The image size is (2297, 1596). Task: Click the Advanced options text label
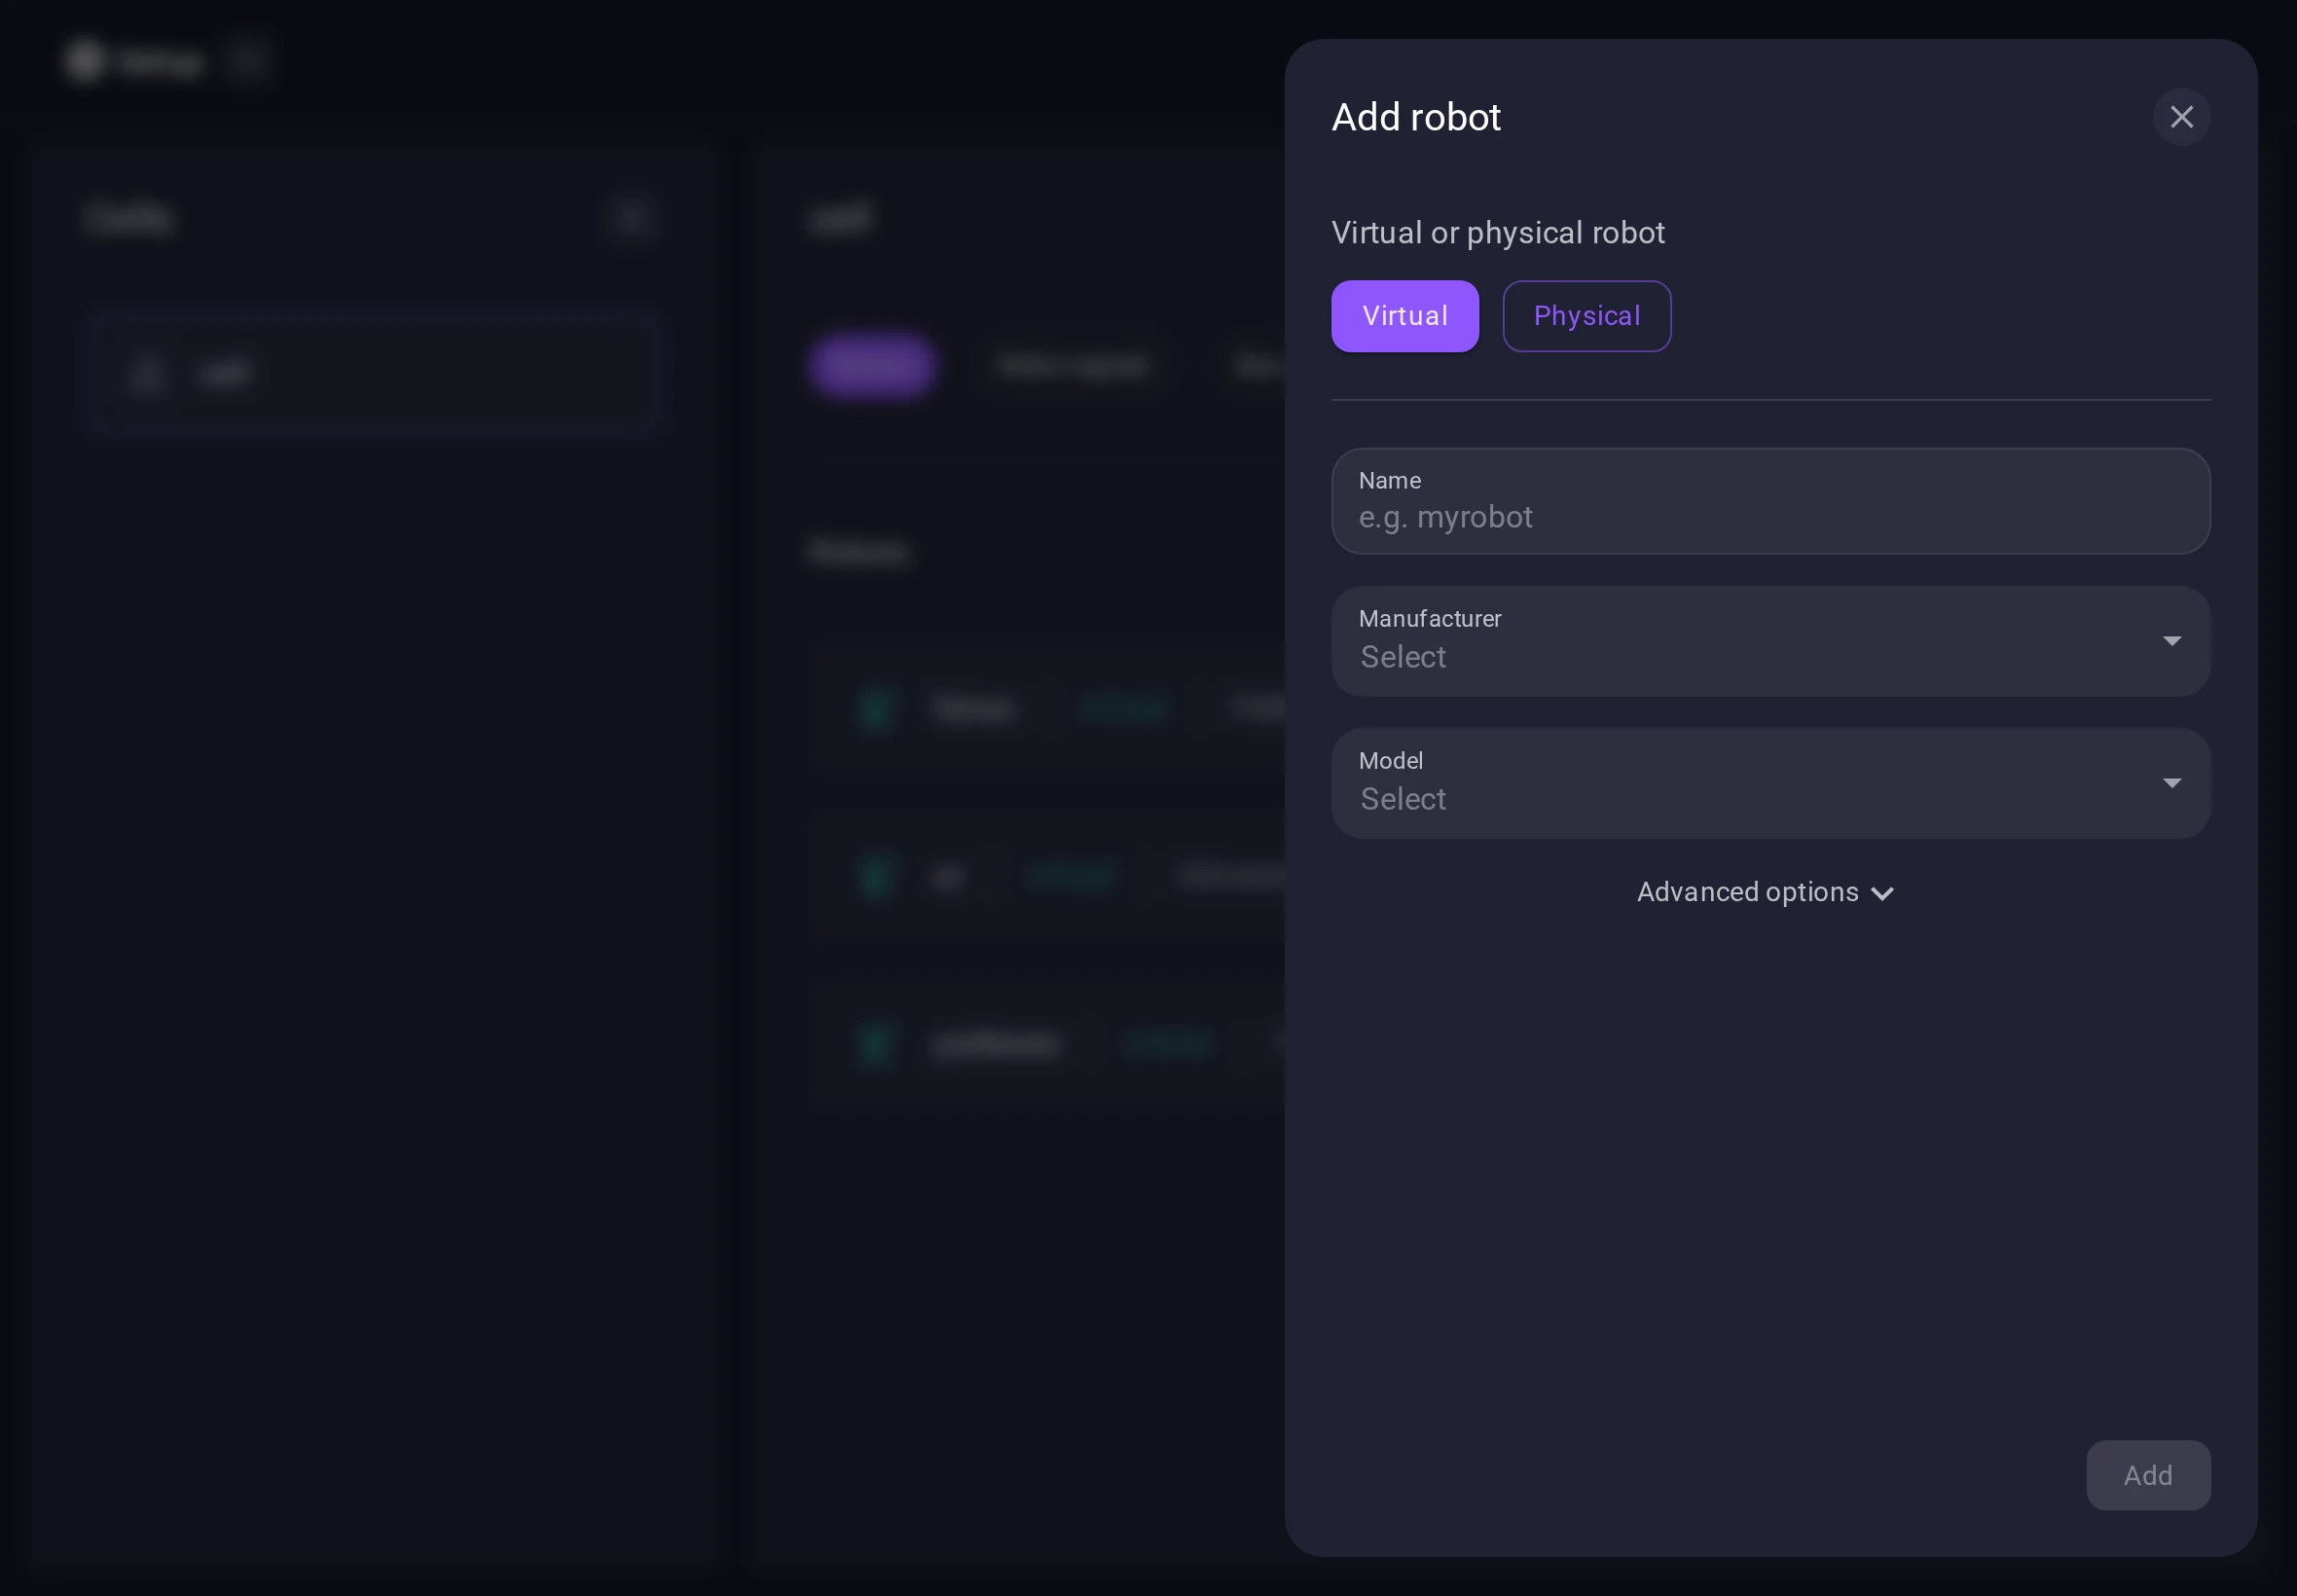[1747, 892]
